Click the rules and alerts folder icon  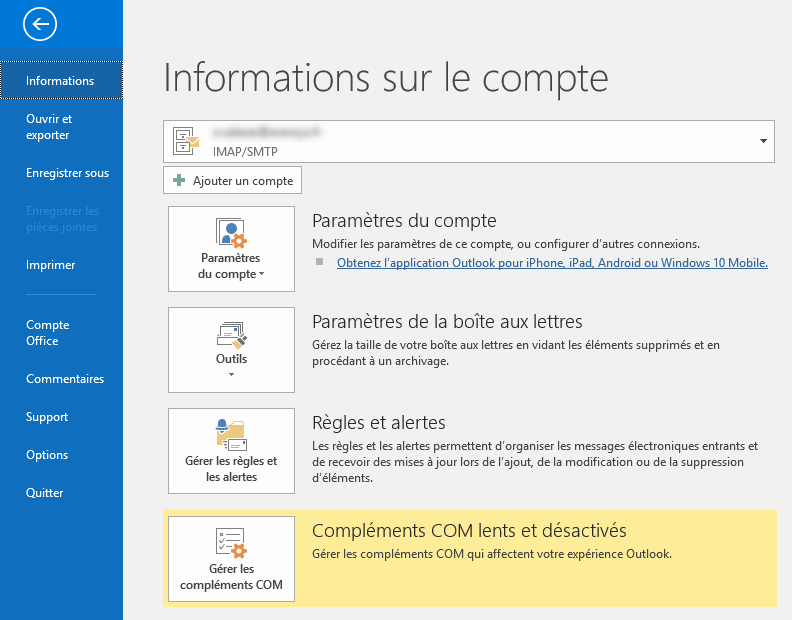pos(231,435)
